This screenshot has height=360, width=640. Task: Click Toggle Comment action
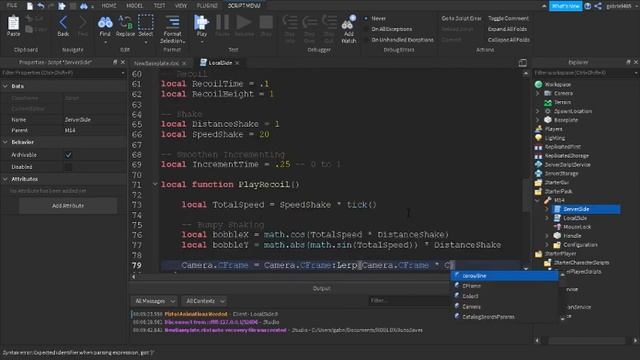click(x=508, y=18)
